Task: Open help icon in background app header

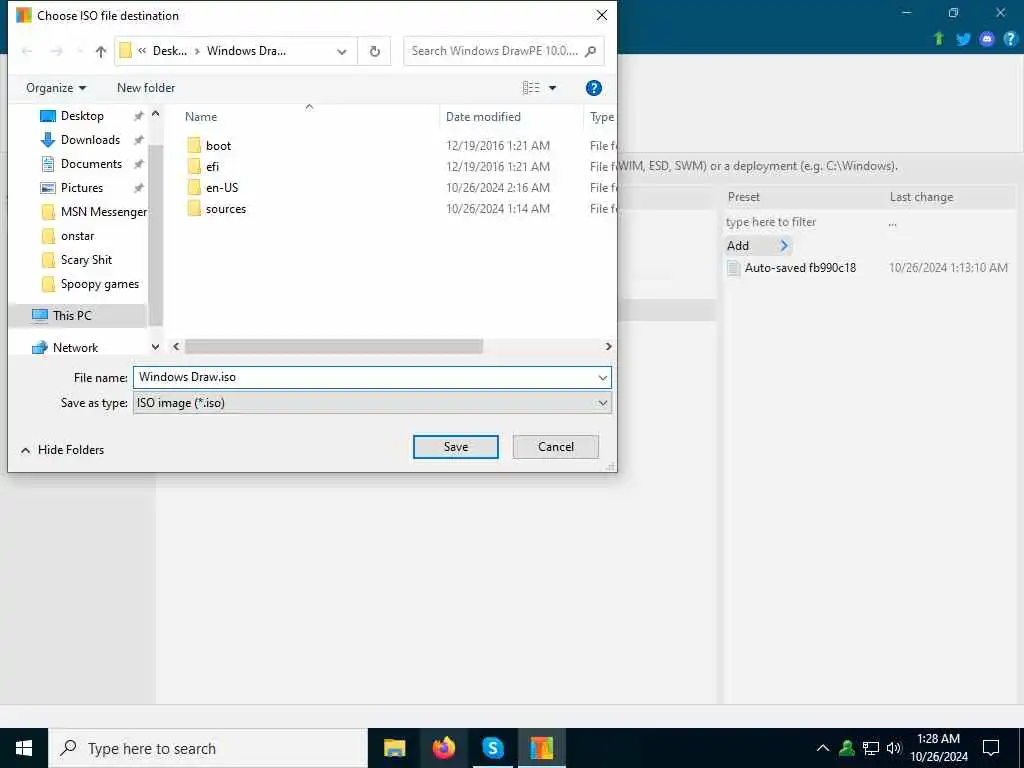Action: pos(1010,39)
